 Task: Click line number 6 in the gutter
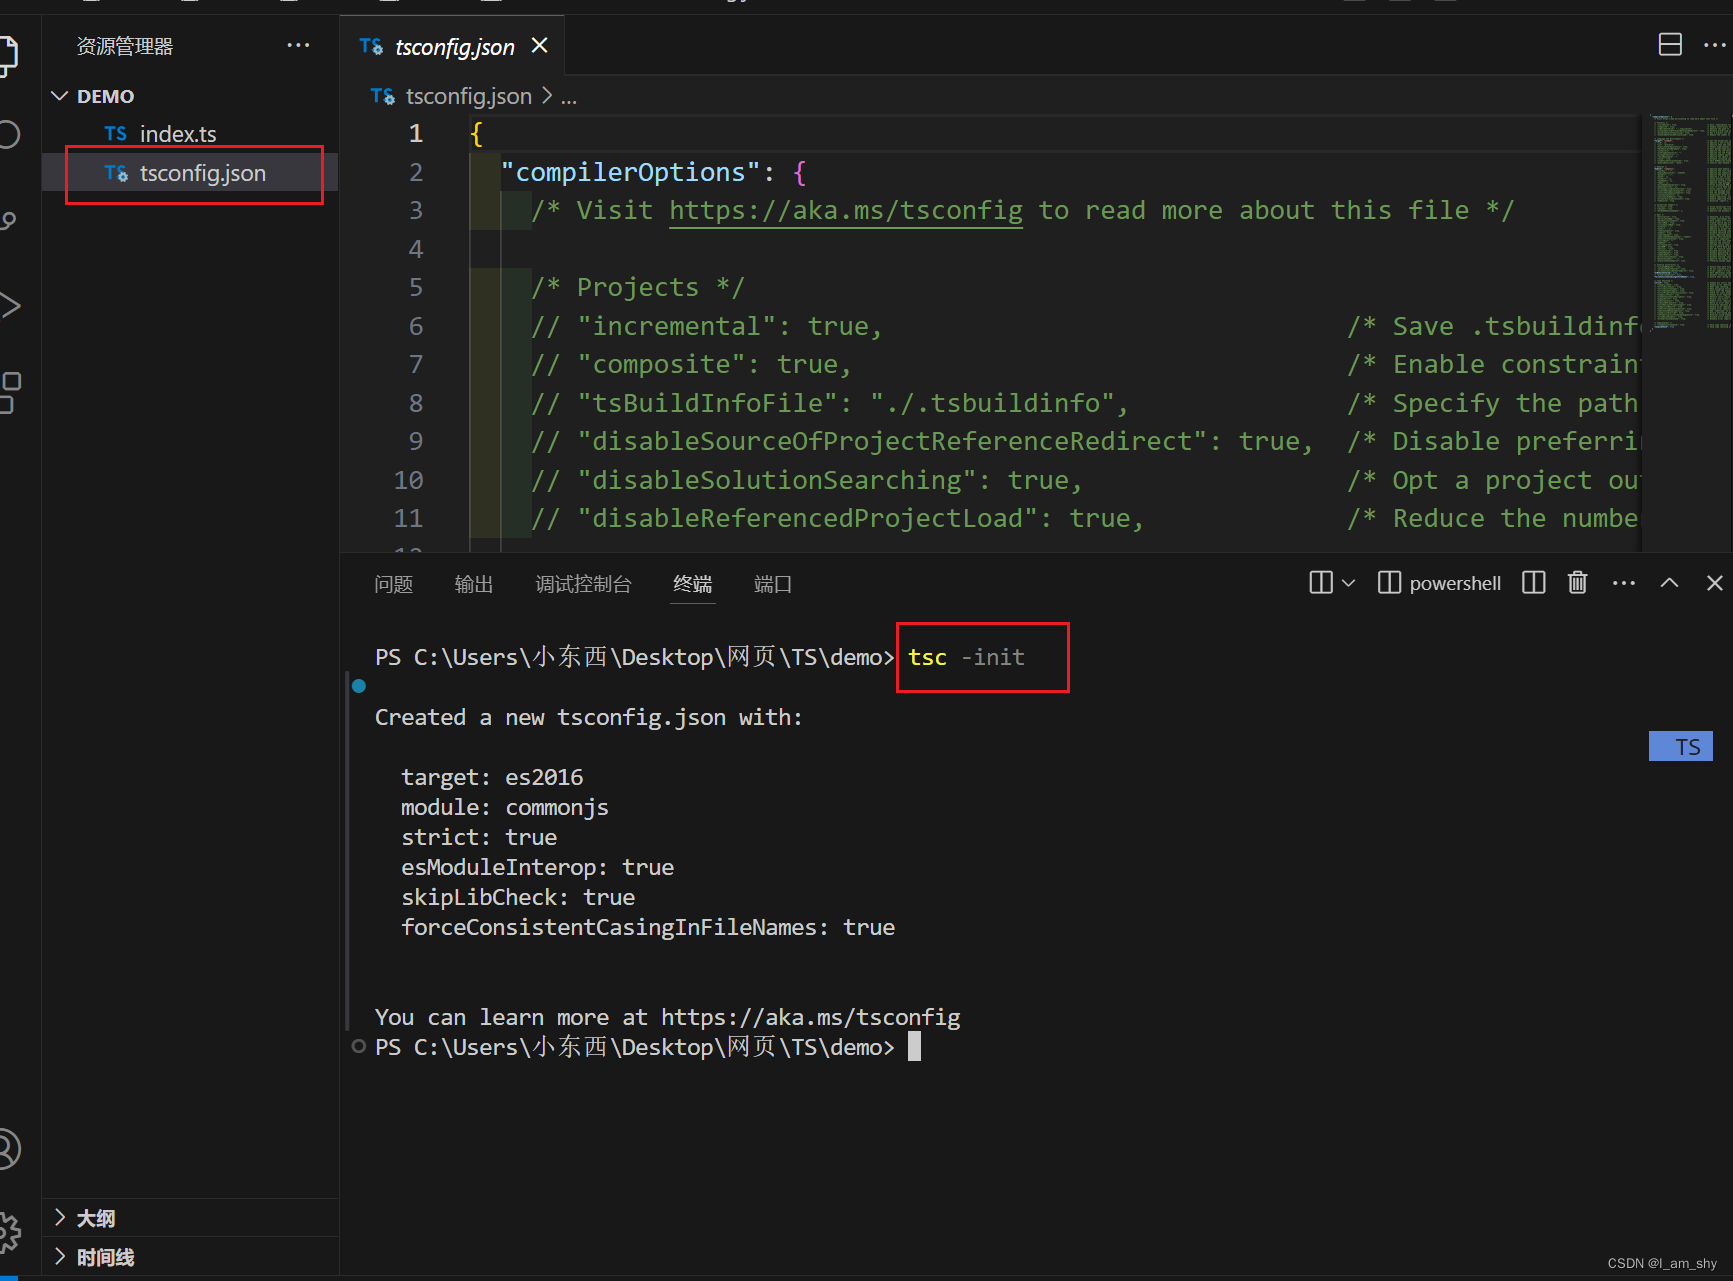[416, 326]
